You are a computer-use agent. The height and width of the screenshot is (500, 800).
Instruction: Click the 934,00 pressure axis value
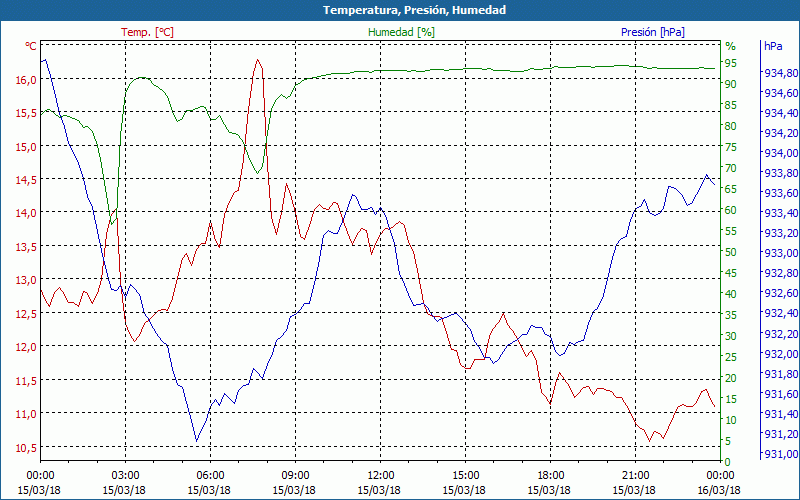781,153
